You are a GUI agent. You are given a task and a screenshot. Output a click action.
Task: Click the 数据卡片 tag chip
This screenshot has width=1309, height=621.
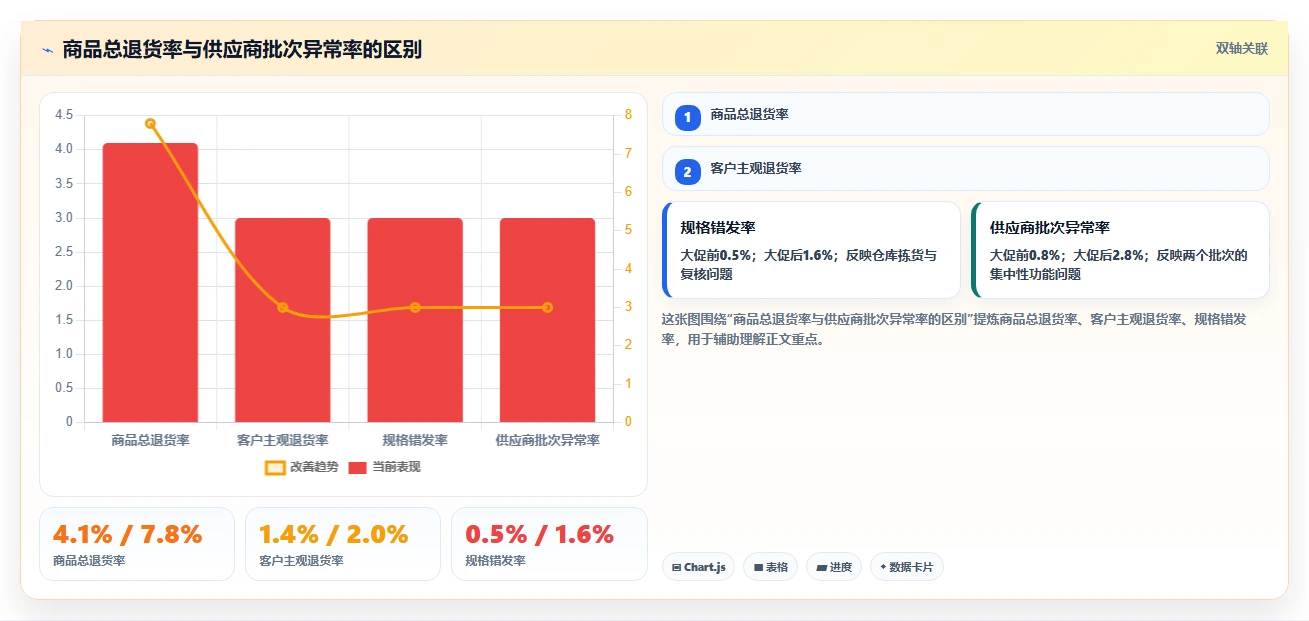tap(906, 567)
